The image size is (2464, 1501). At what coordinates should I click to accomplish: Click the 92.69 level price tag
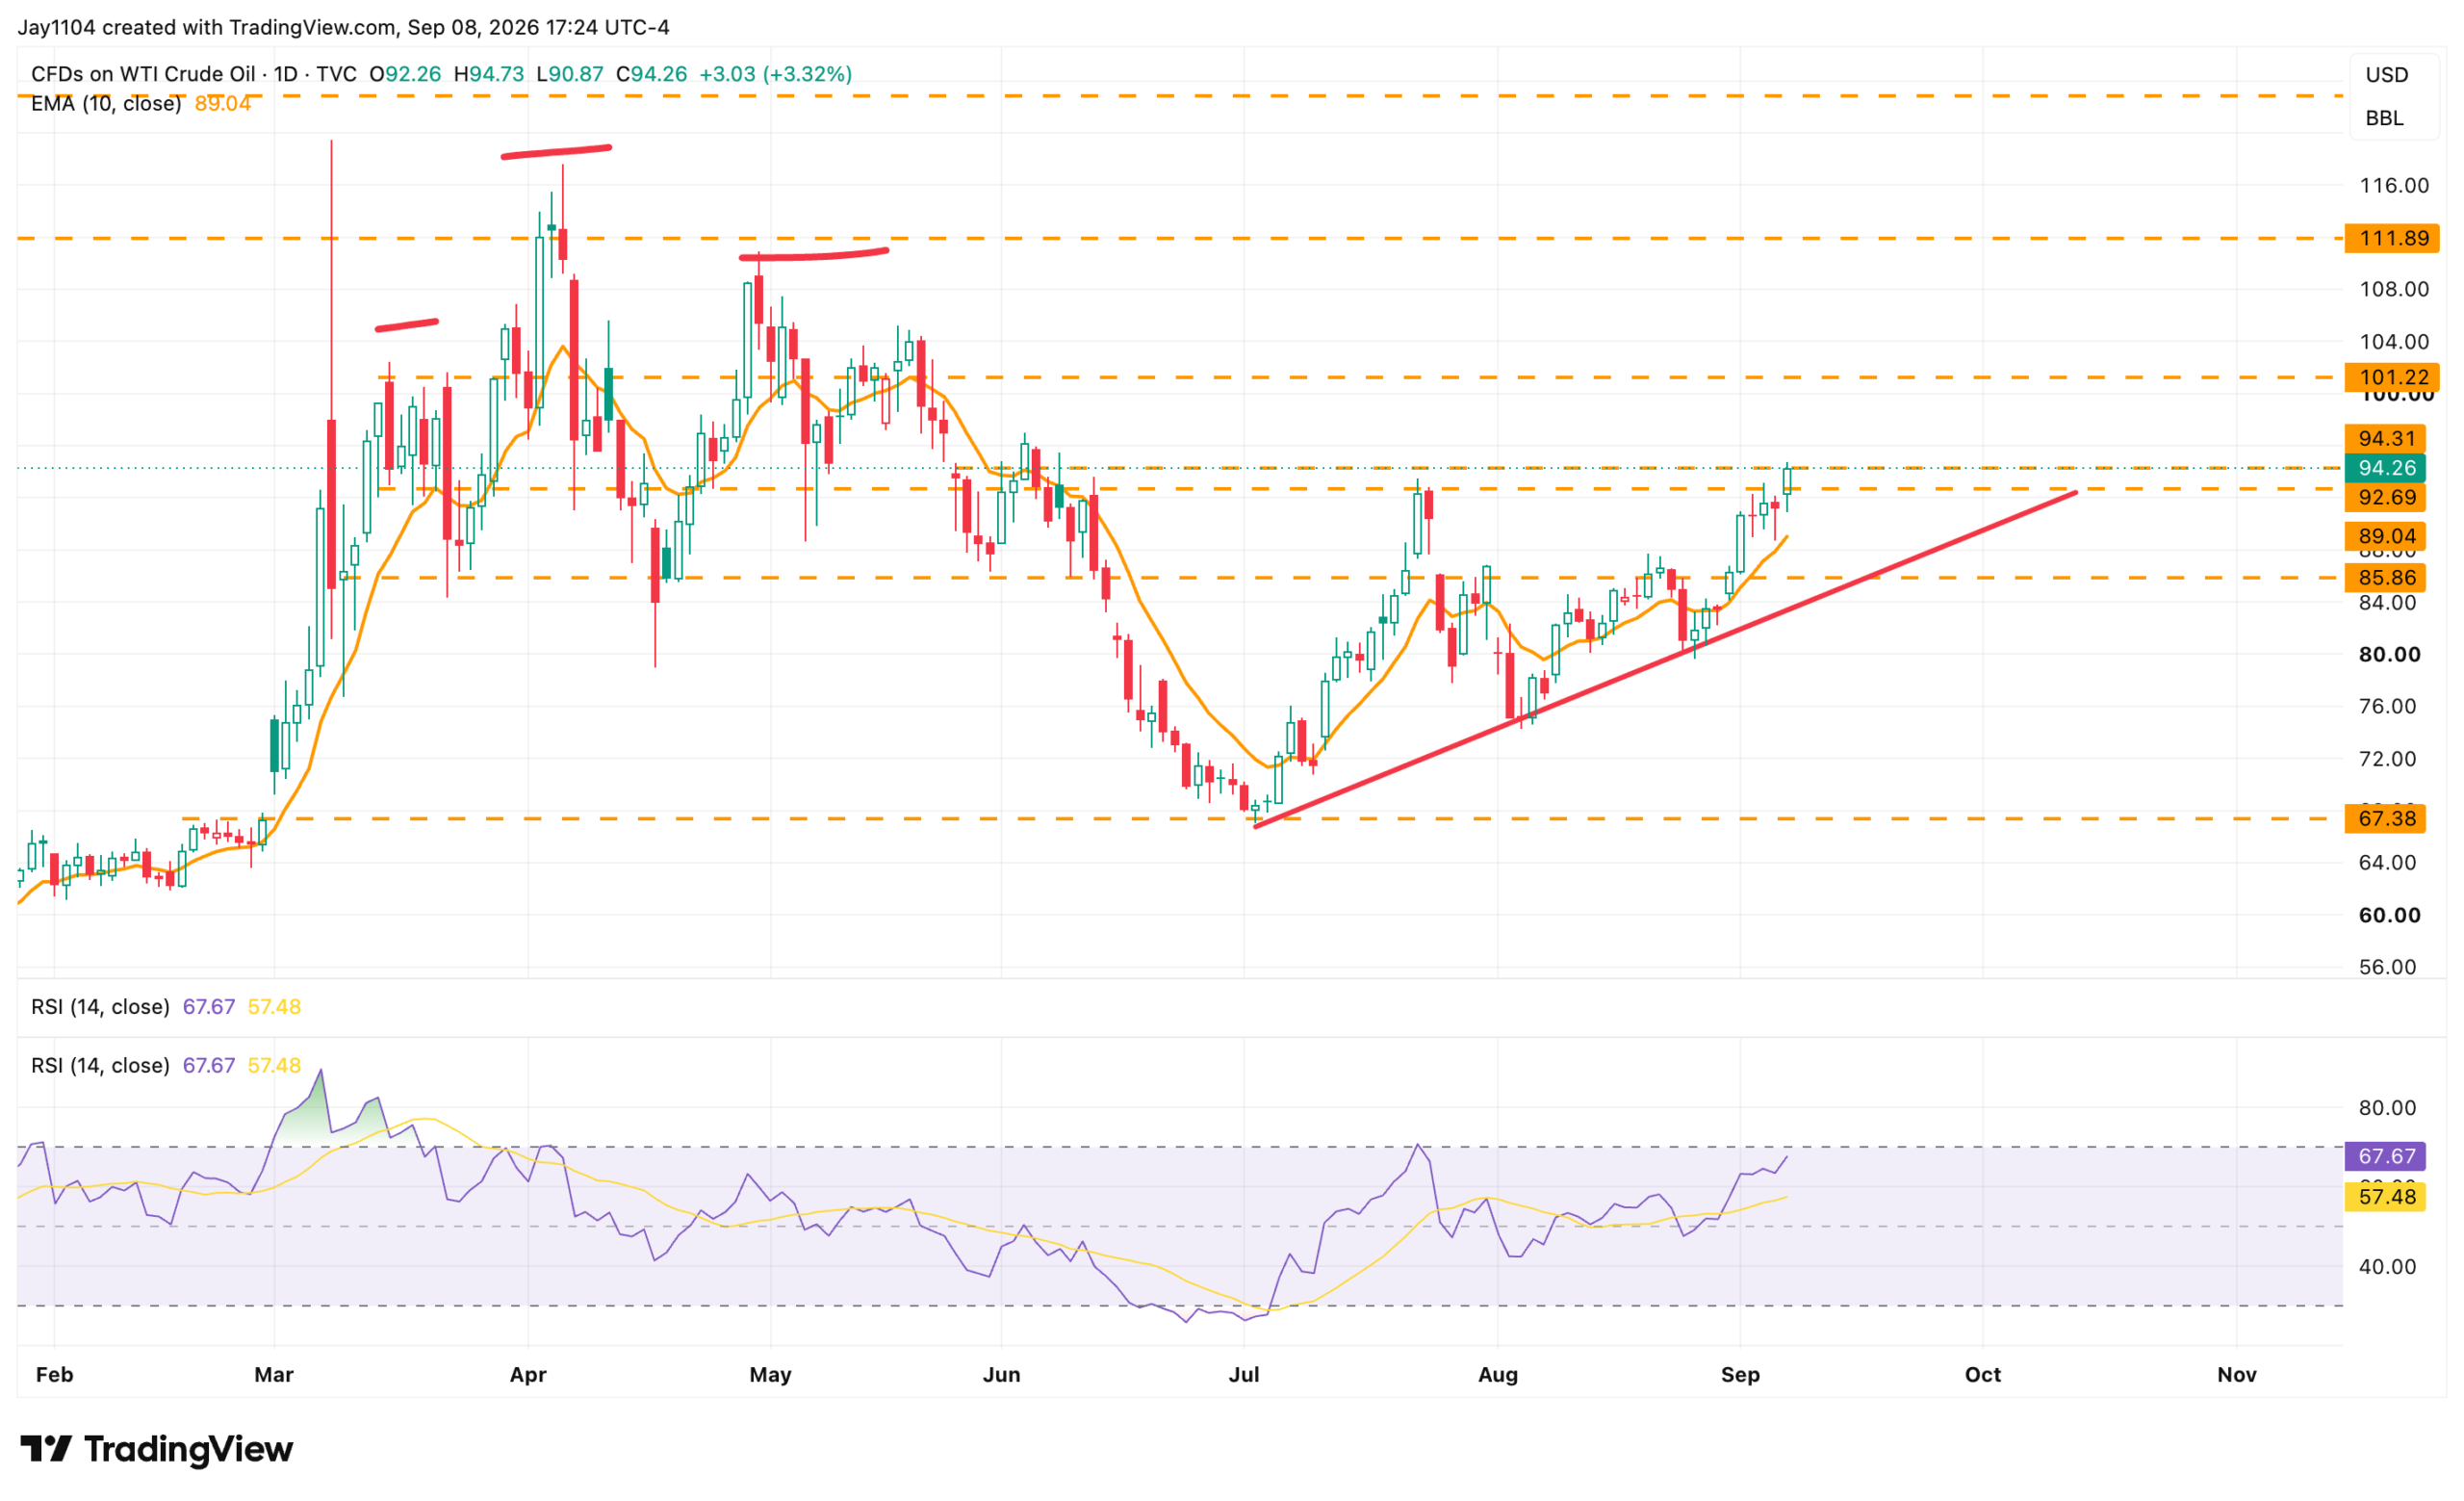pyautogui.click(x=2385, y=497)
